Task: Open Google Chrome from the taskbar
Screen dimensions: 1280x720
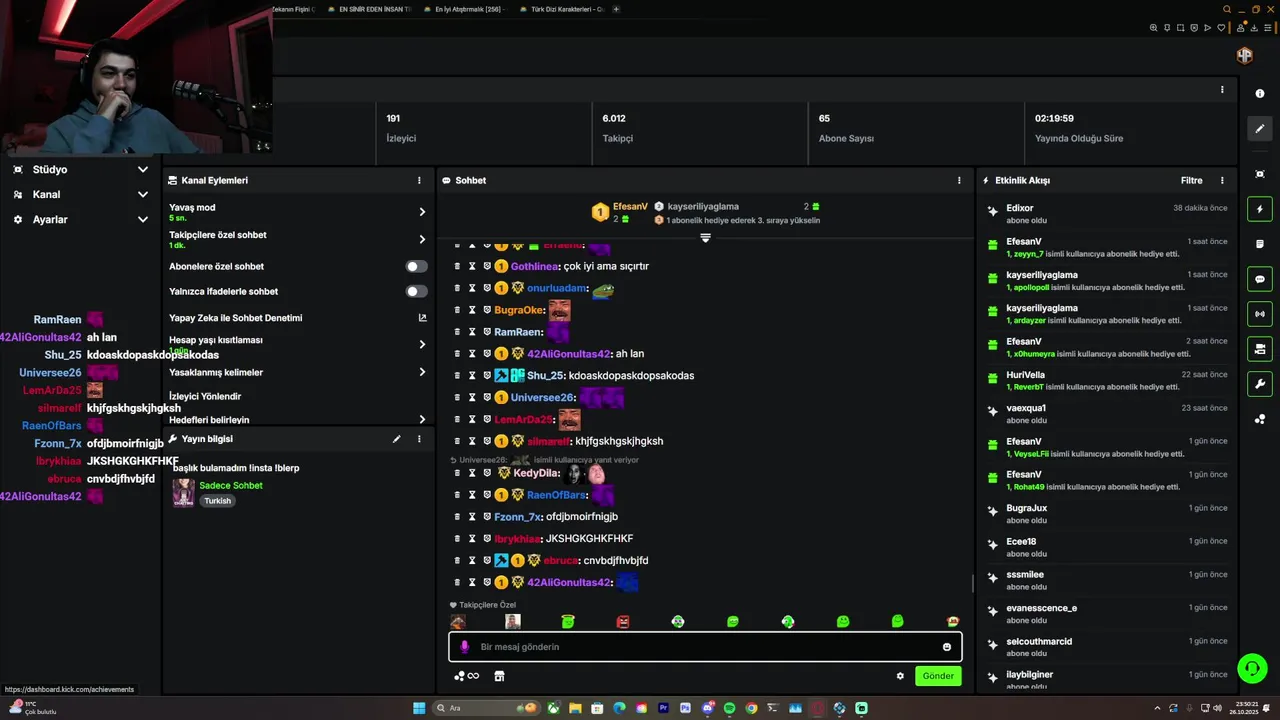Action: point(751,708)
